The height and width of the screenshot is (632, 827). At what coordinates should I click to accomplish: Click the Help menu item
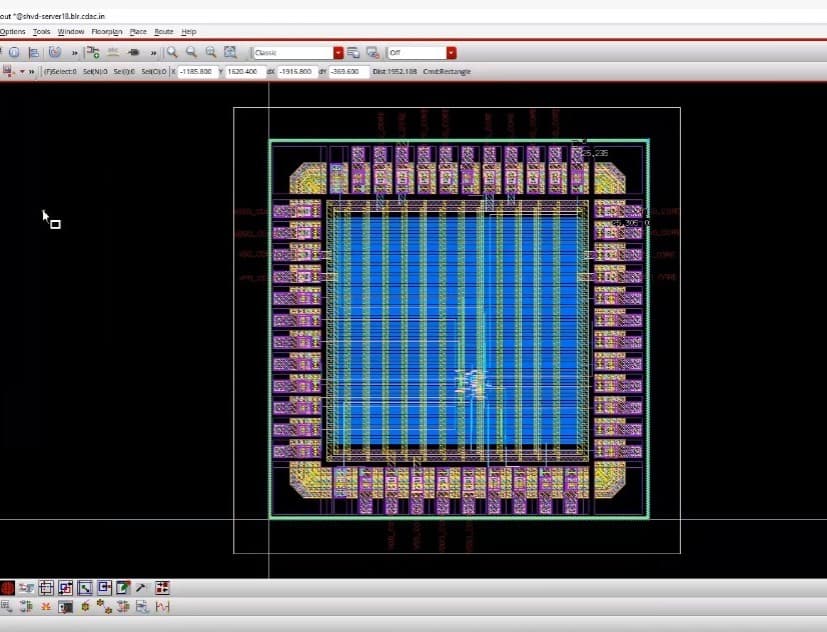(x=188, y=32)
